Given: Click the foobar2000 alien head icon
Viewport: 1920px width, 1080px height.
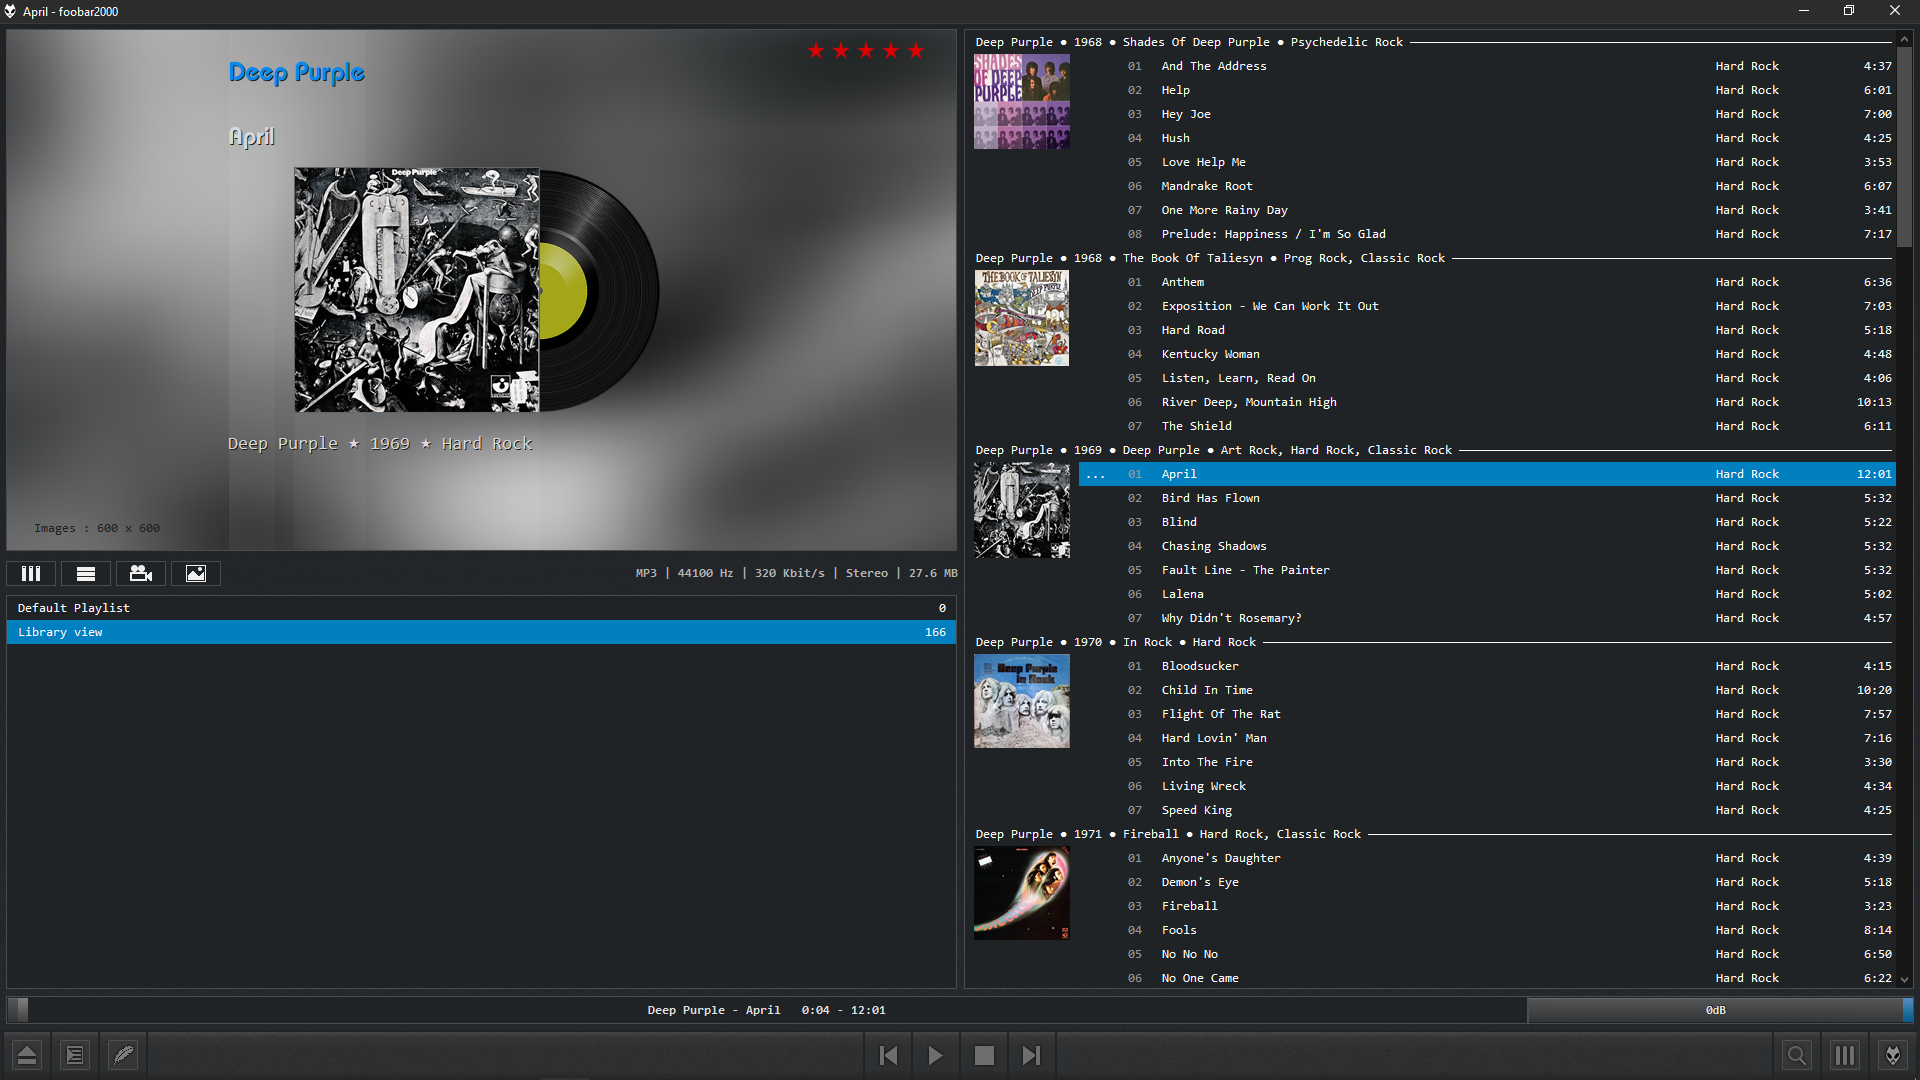Looking at the screenshot, I should tap(1892, 1055).
